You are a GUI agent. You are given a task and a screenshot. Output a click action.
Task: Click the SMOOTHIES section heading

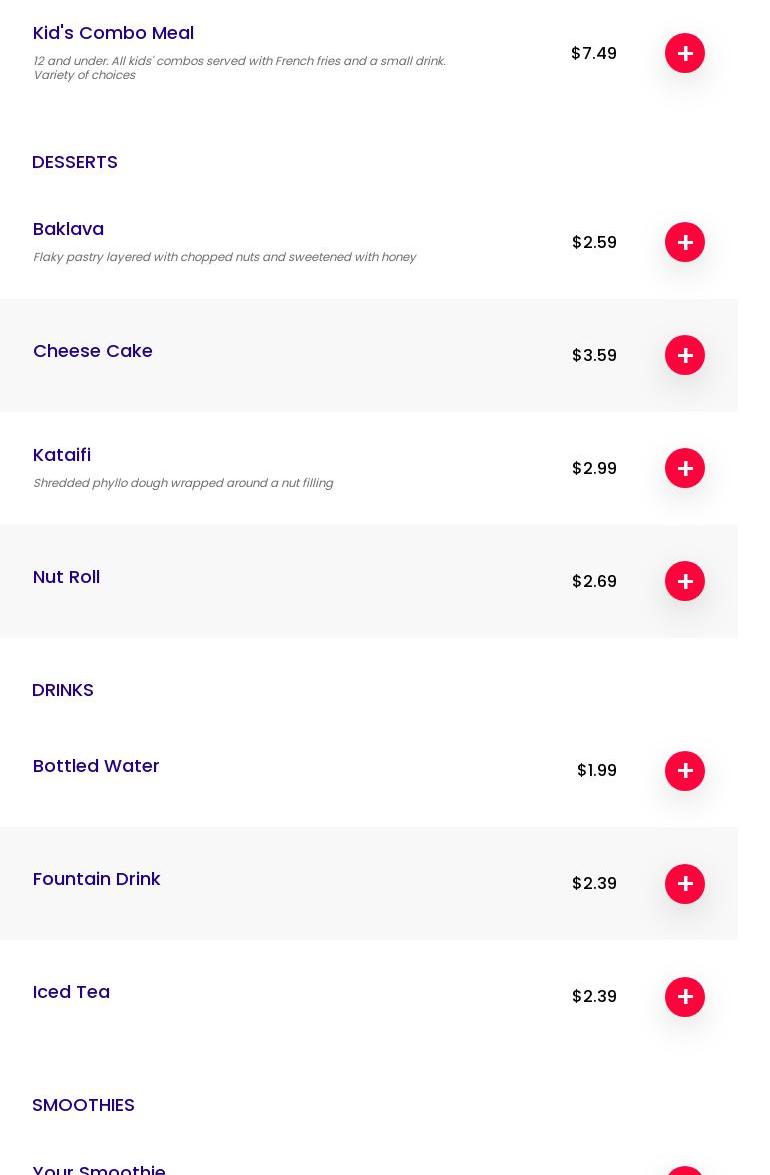coord(83,1105)
